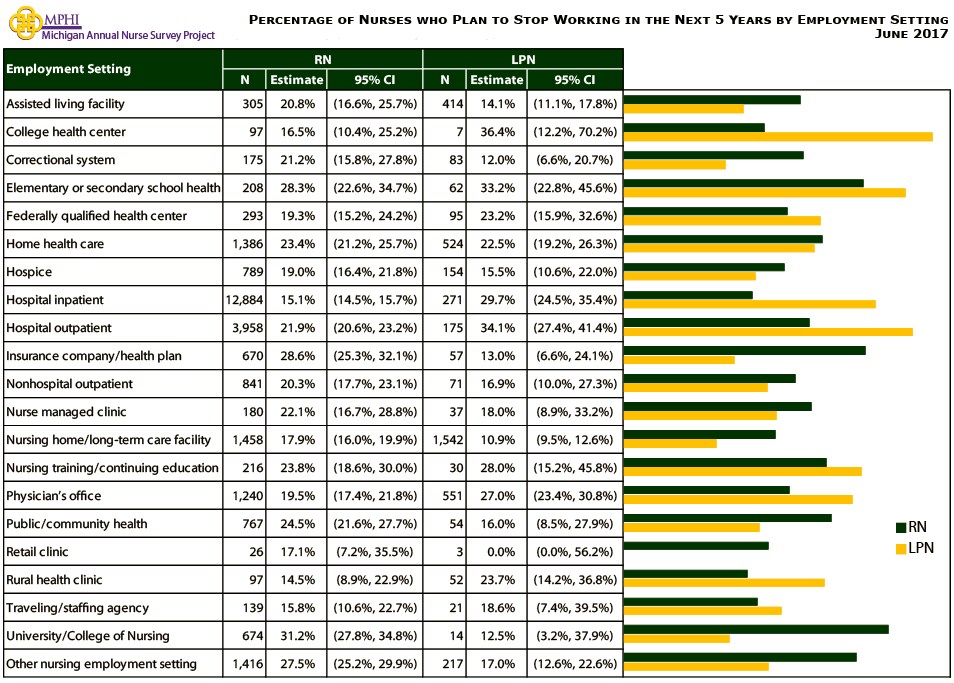Viewport: 954px width, 683px height.
Task: Click the green RN legend swatch
Action: point(900,527)
